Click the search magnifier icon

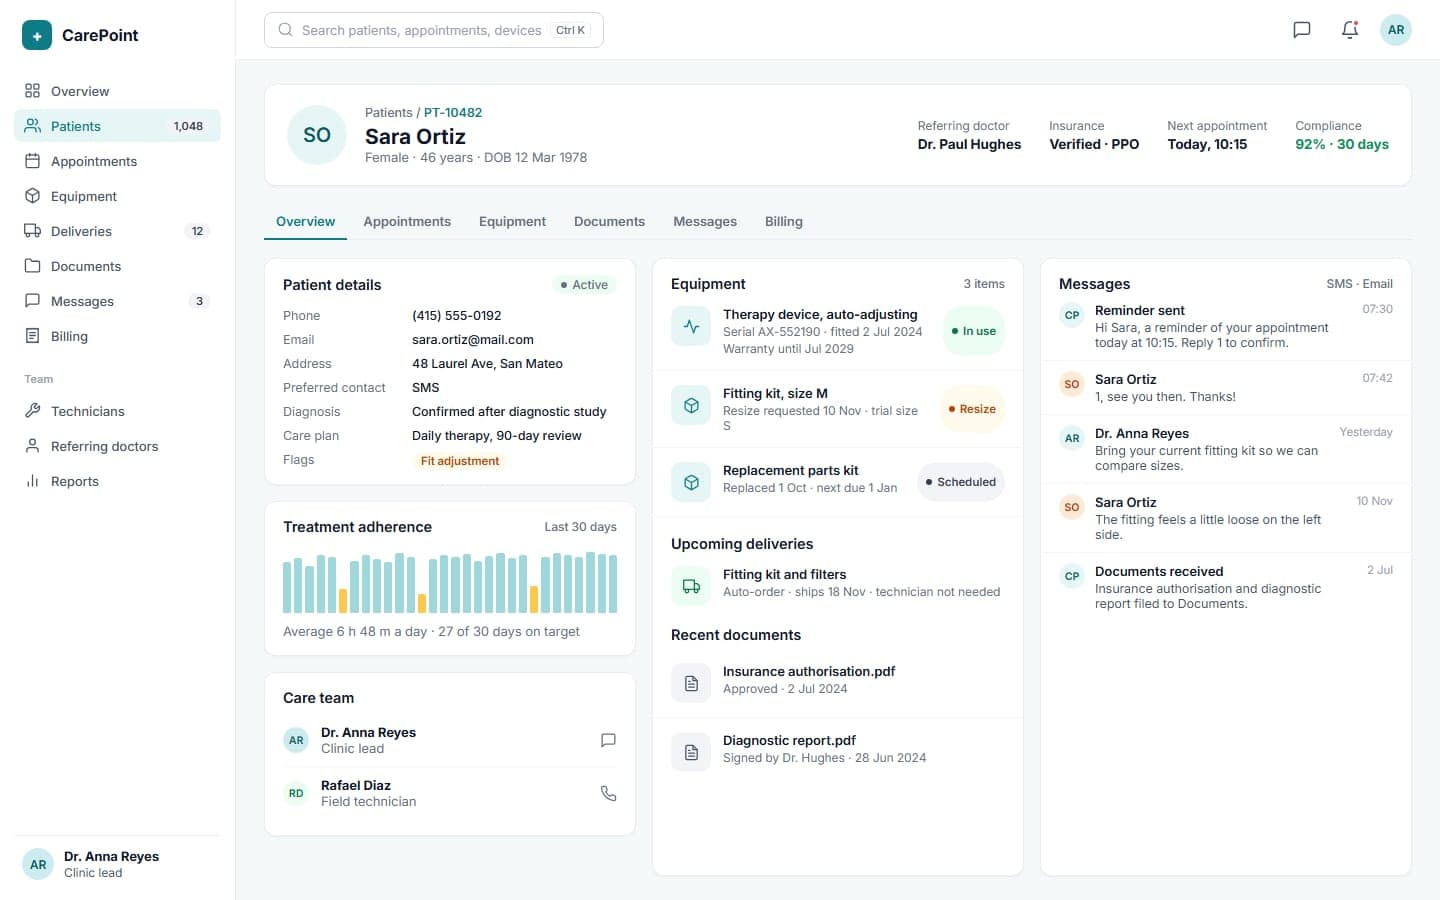point(286,30)
